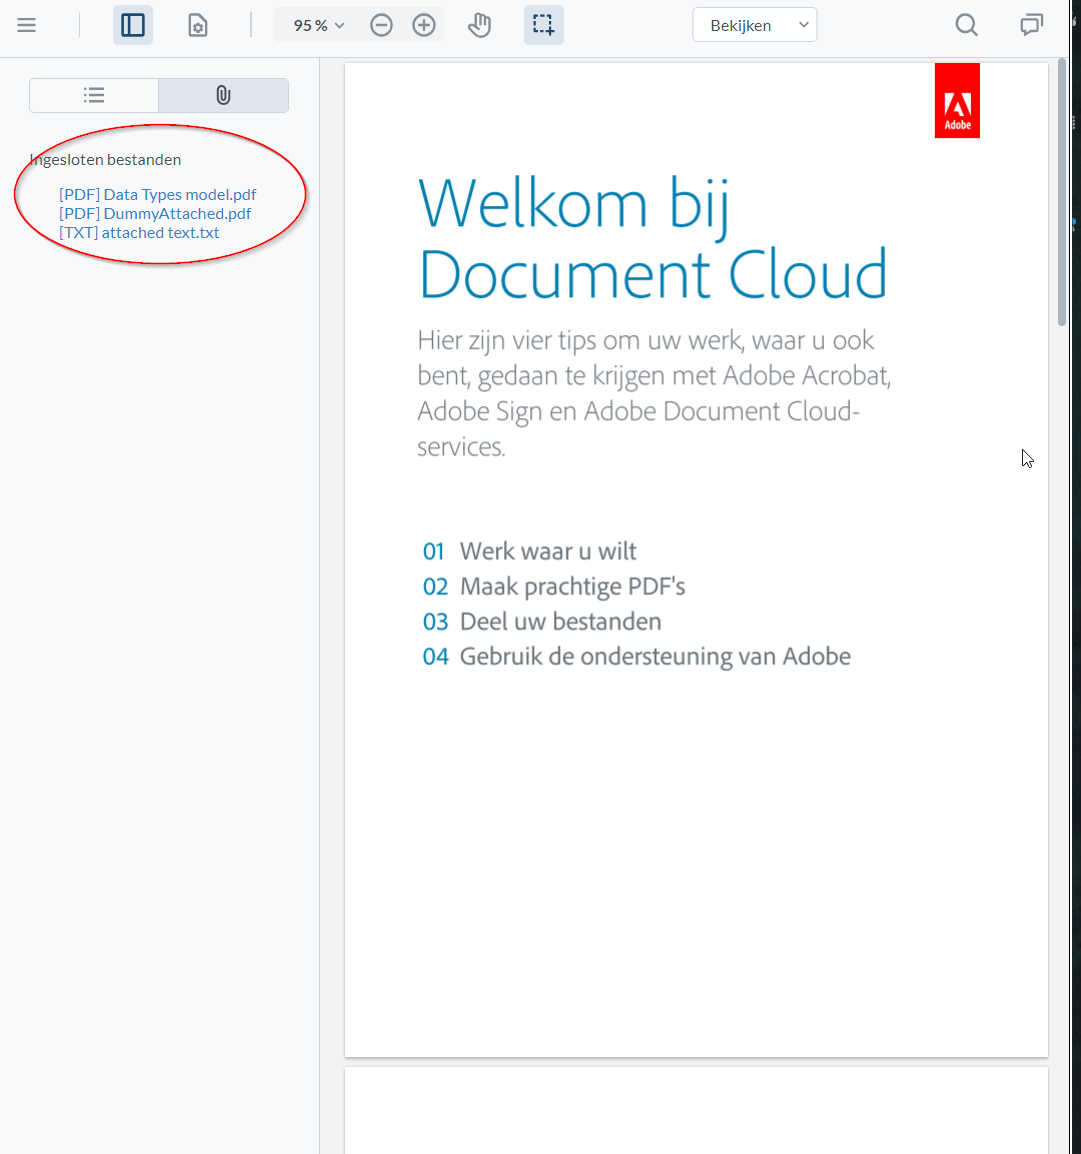Click the "Welkom bij Document Cloud" heading
1081x1154 pixels.
point(652,238)
